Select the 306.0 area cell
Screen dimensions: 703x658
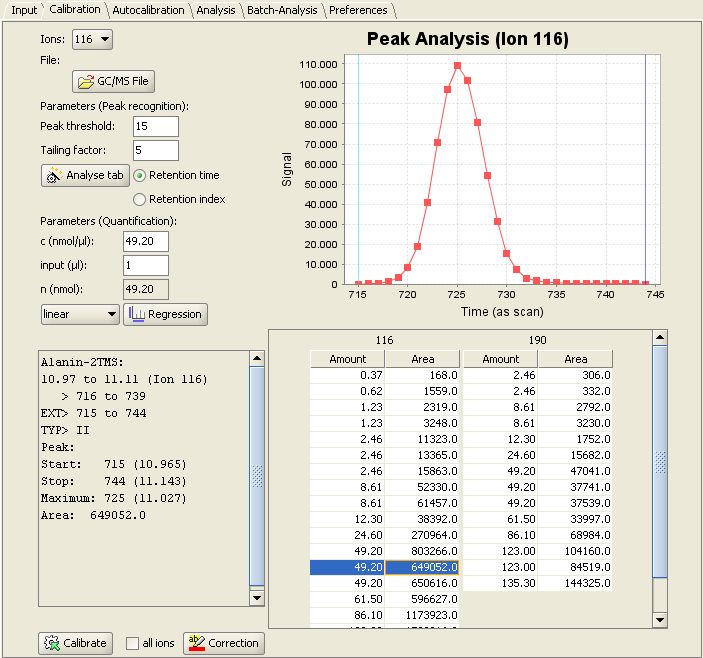575,376
